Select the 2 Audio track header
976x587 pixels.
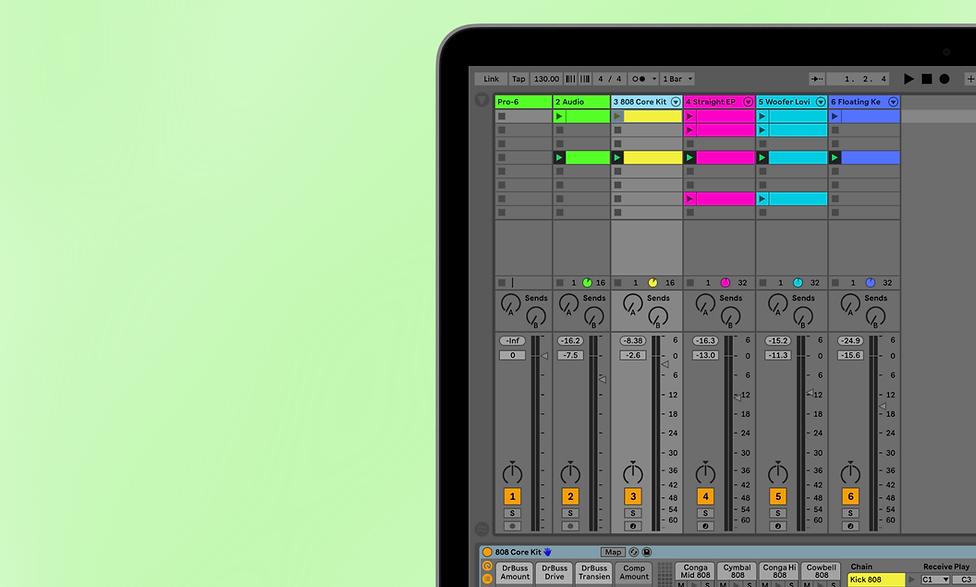(x=581, y=102)
